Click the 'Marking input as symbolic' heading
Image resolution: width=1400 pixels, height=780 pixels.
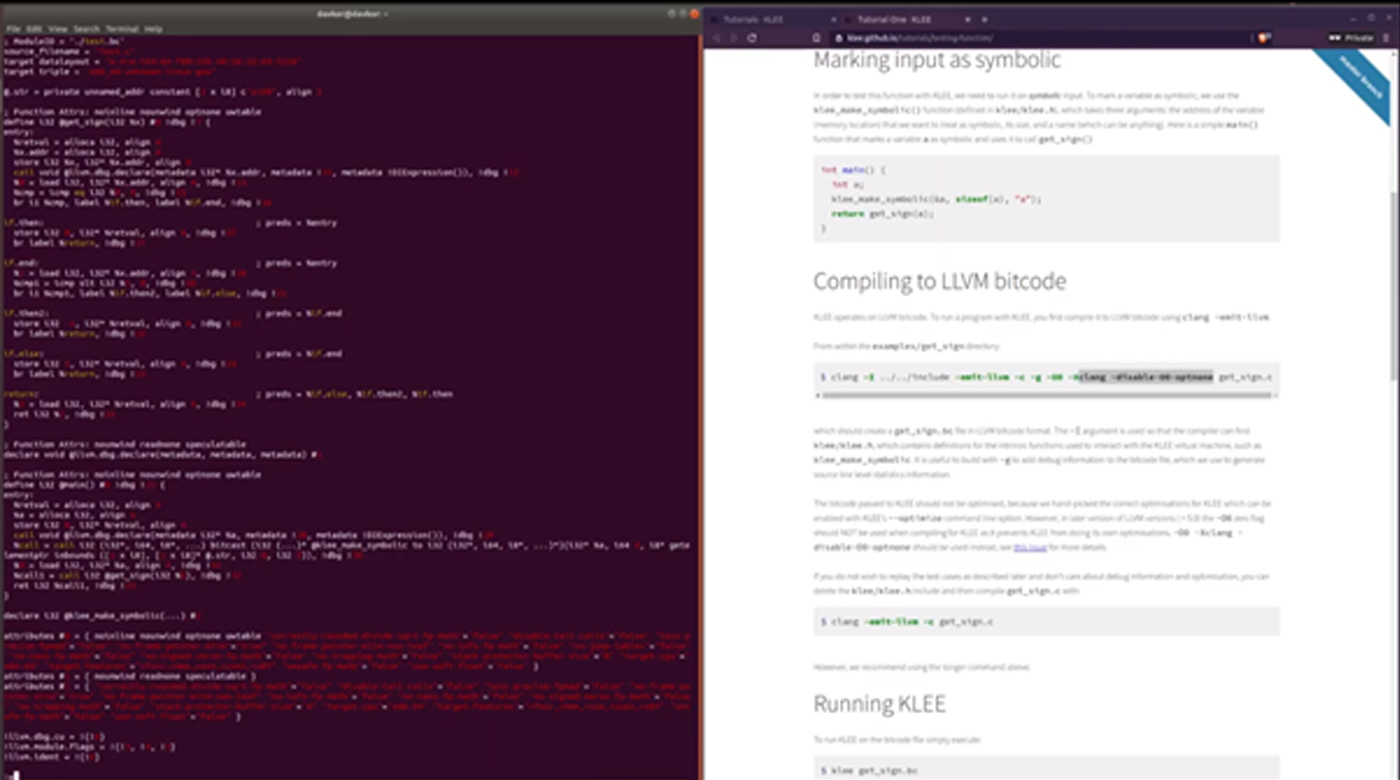937,60
